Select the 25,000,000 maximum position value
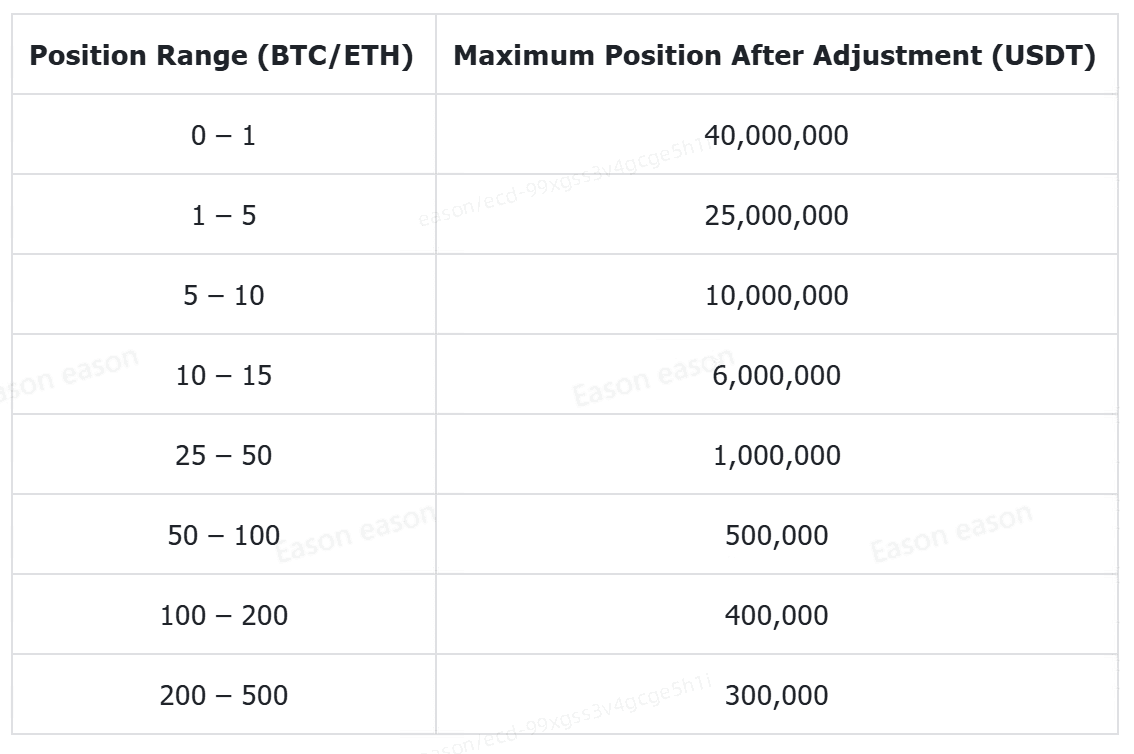 [776, 215]
